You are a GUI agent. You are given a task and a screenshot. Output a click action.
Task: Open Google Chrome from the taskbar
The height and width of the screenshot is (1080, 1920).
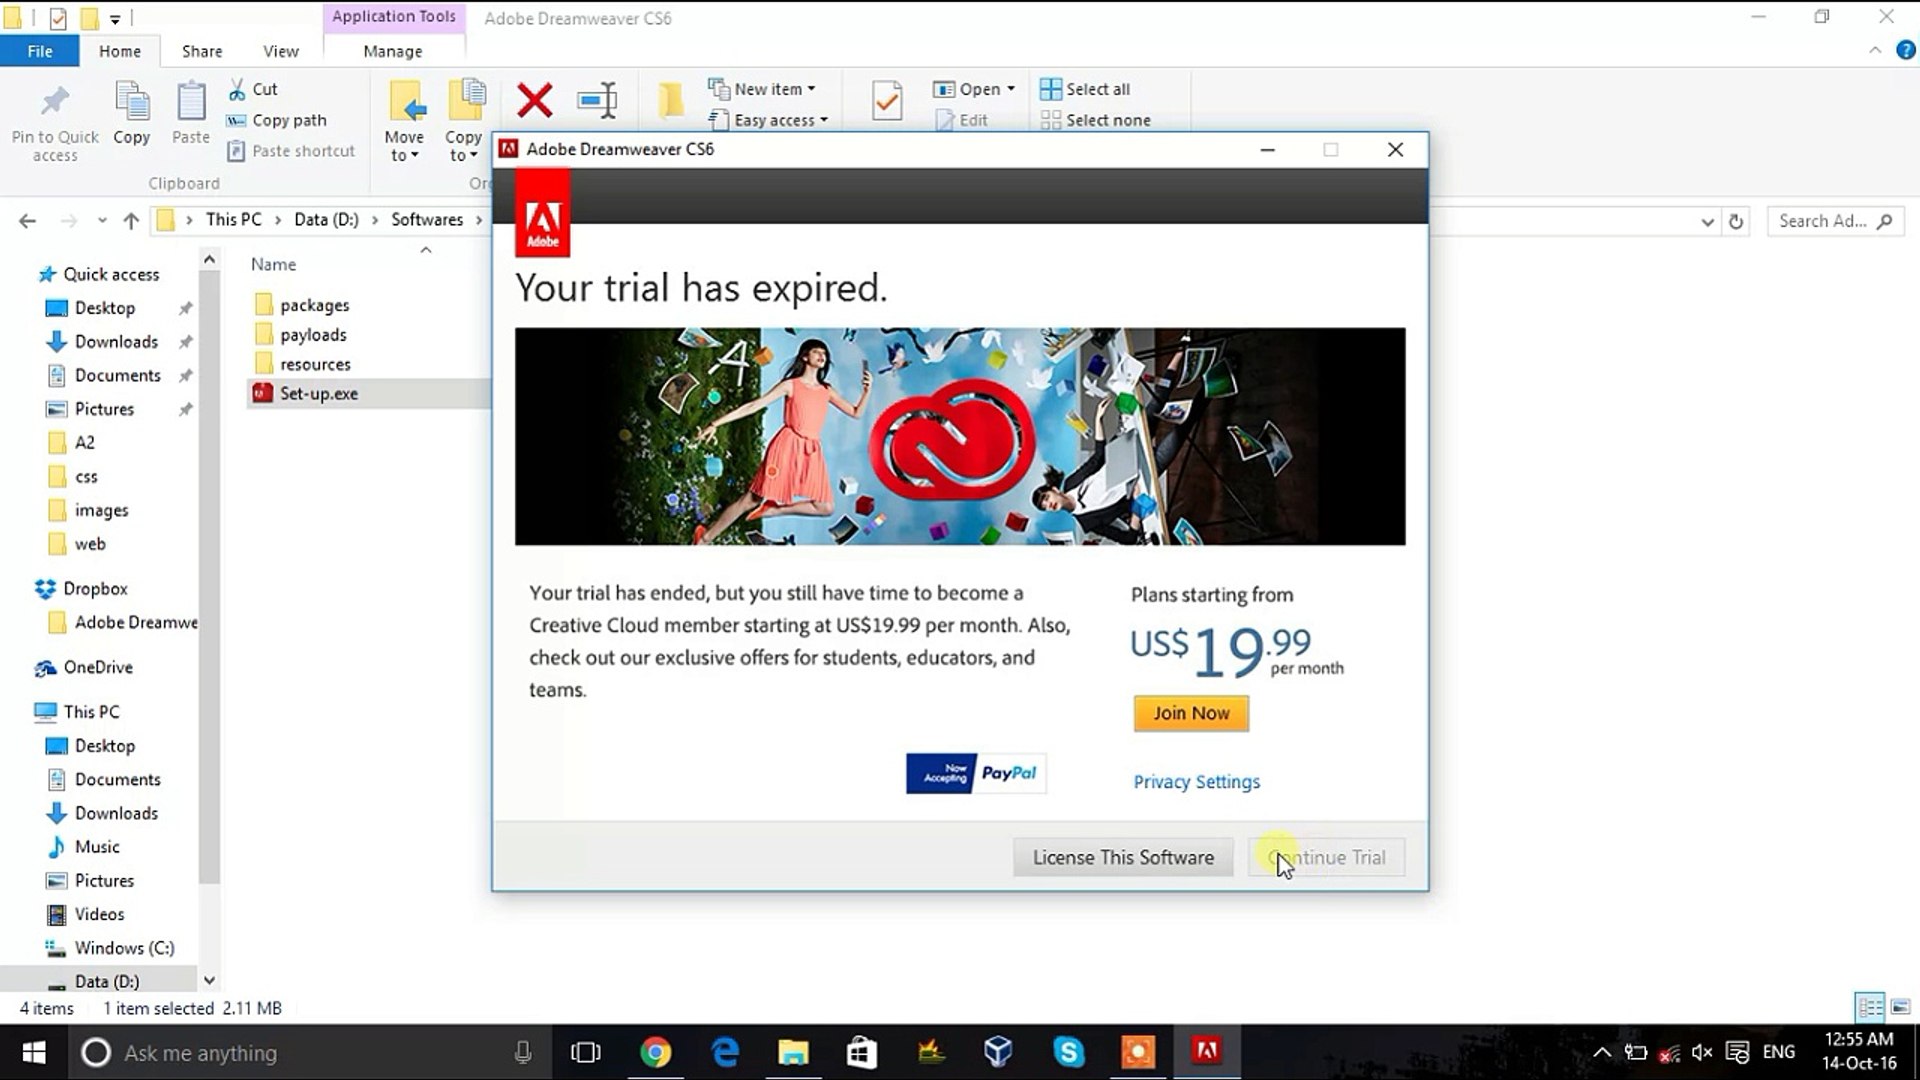click(655, 1052)
